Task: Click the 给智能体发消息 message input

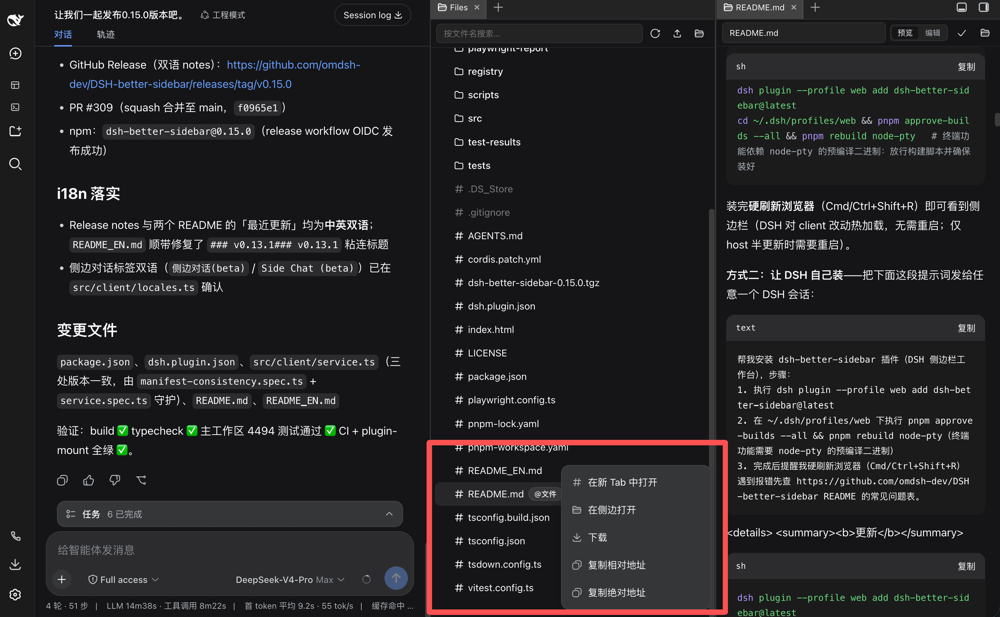Action: click(x=230, y=549)
